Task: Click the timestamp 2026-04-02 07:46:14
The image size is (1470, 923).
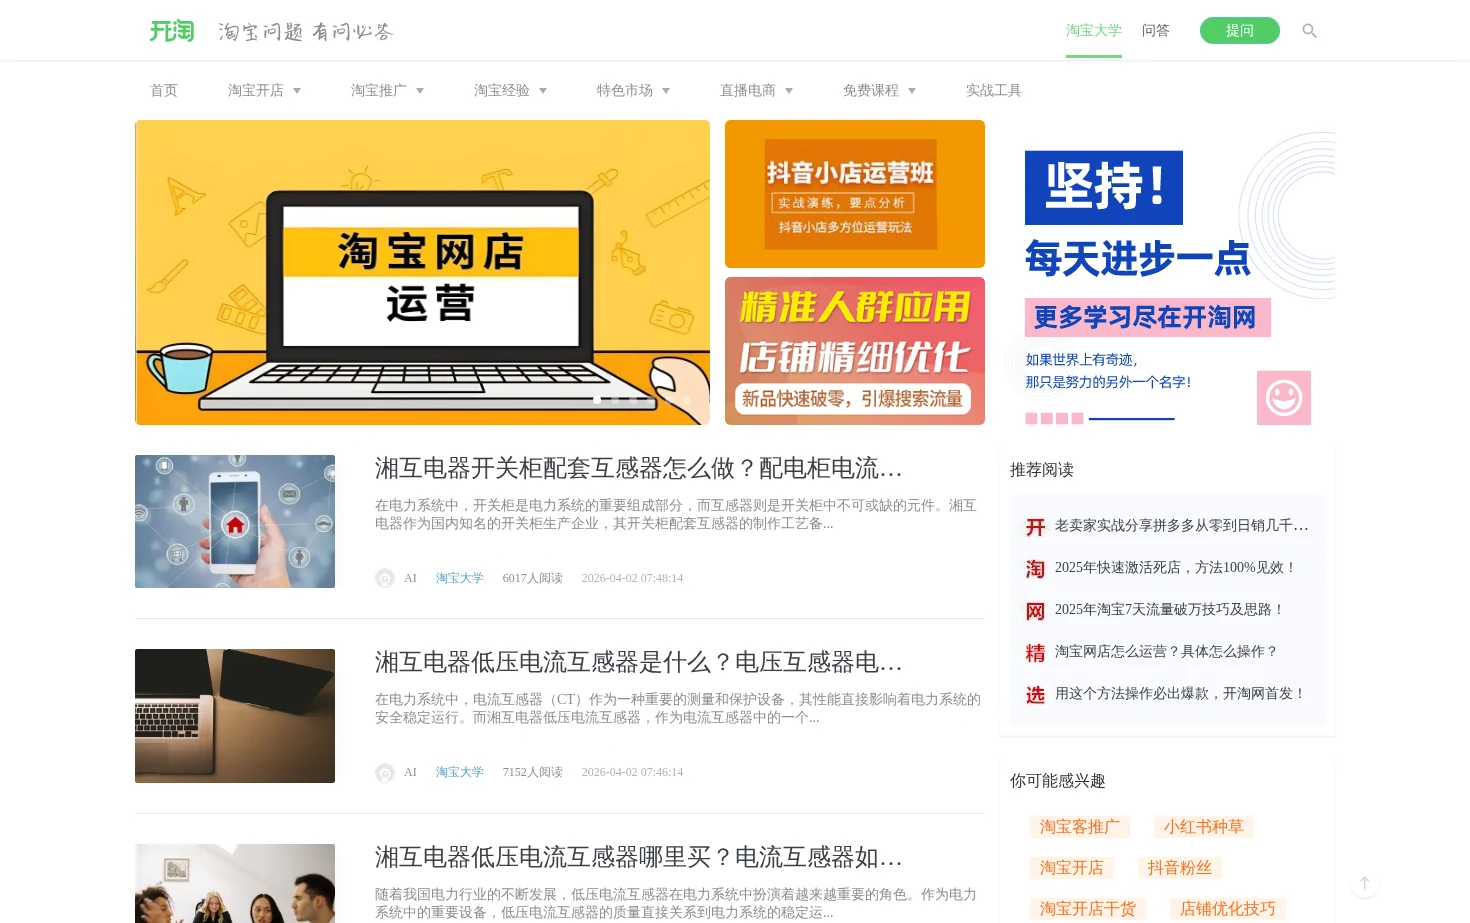Action: click(x=633, y=772)
